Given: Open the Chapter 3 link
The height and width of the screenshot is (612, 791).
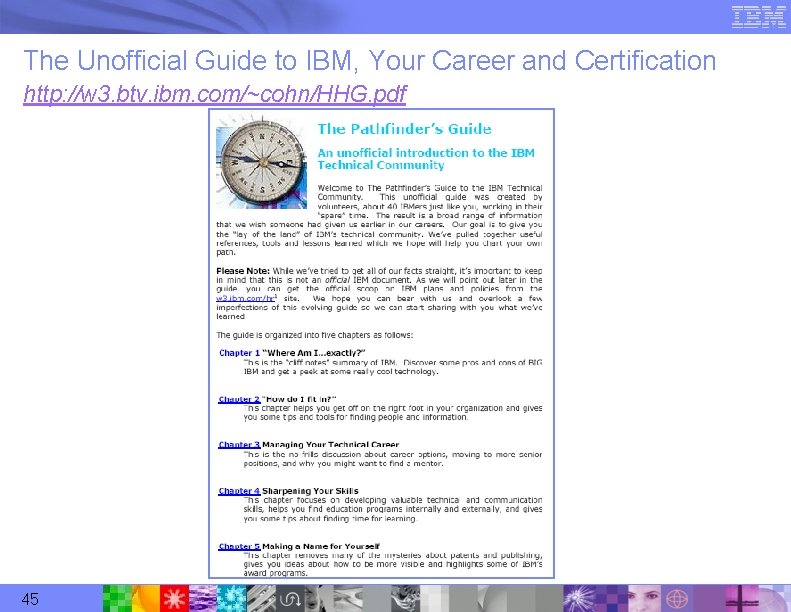Looking at the screenshot, I should click(239, 444).
